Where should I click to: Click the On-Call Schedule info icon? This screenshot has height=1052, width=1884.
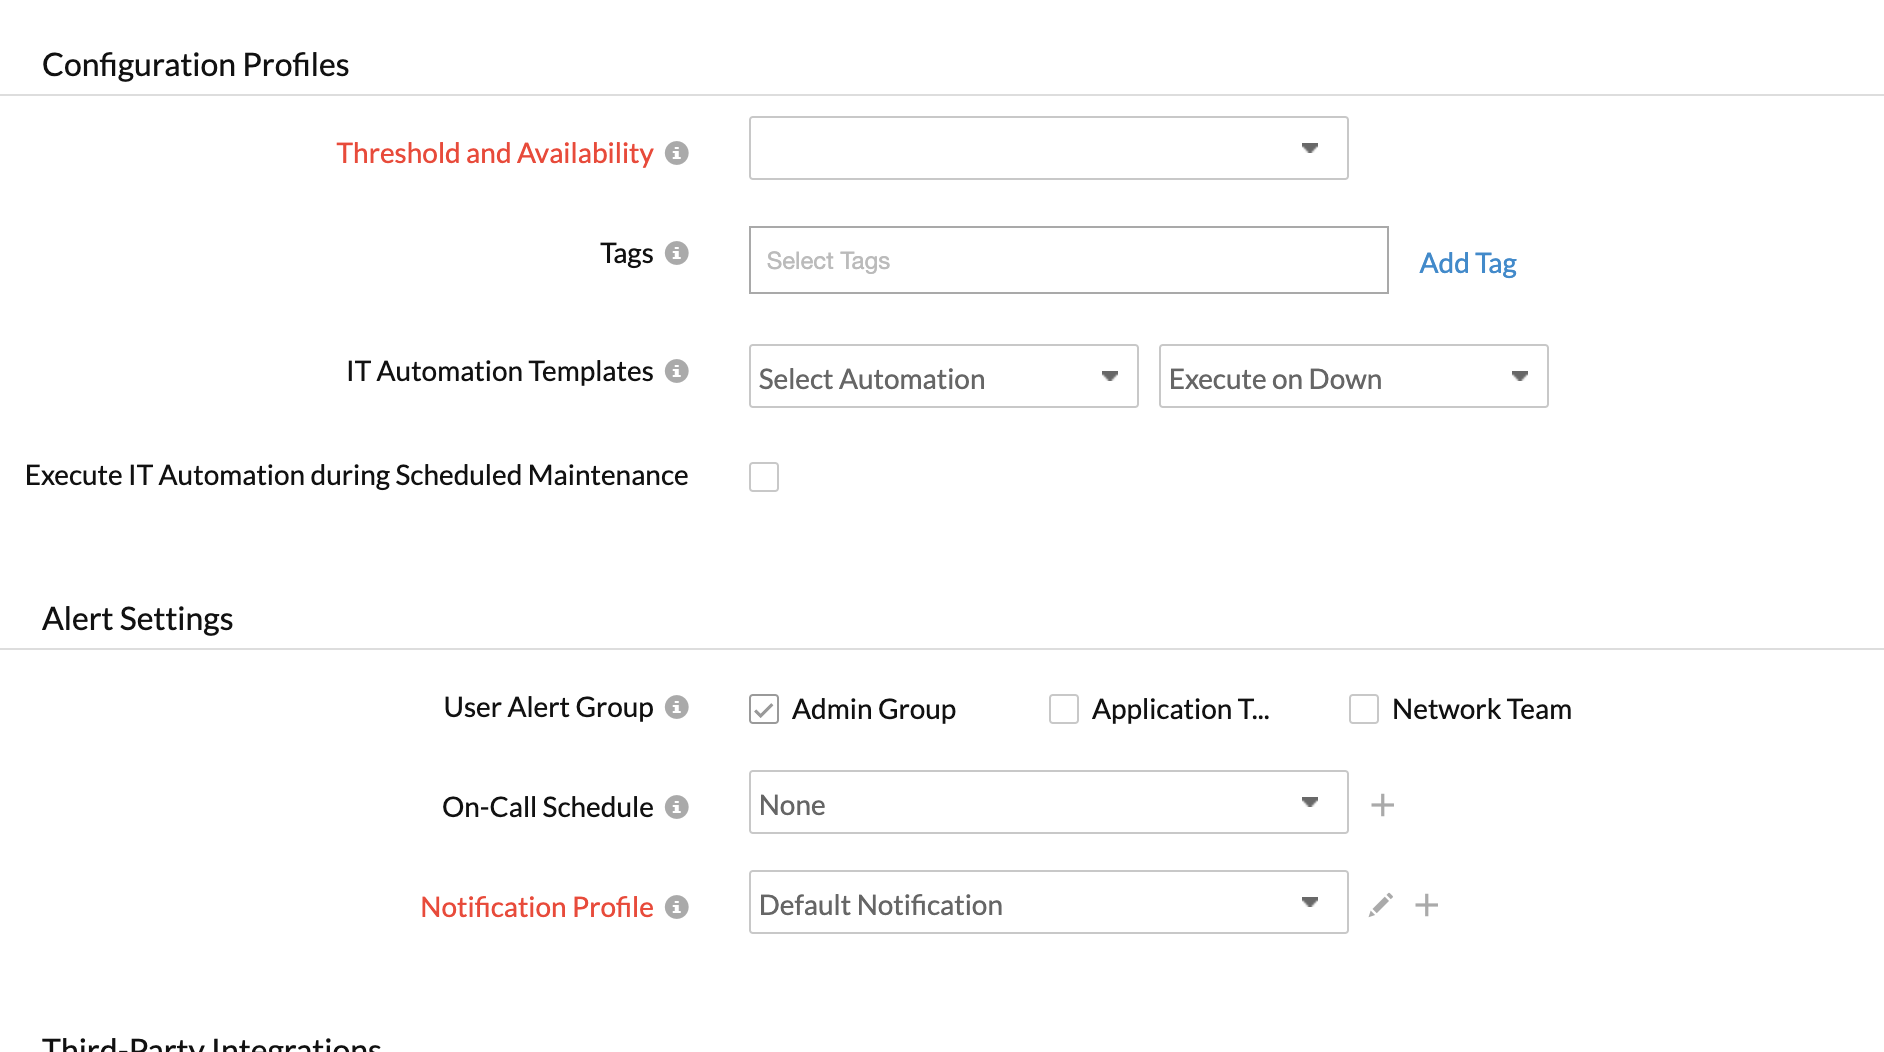677,807
